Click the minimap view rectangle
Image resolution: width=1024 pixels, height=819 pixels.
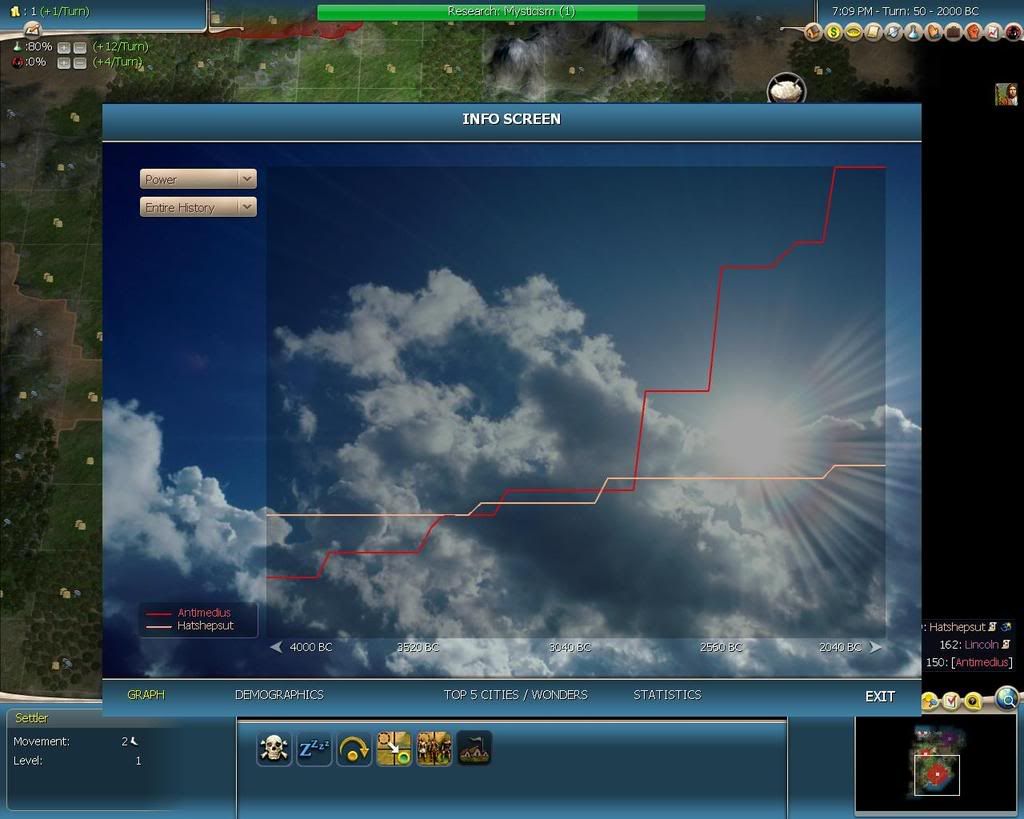(x=937, y=775)
